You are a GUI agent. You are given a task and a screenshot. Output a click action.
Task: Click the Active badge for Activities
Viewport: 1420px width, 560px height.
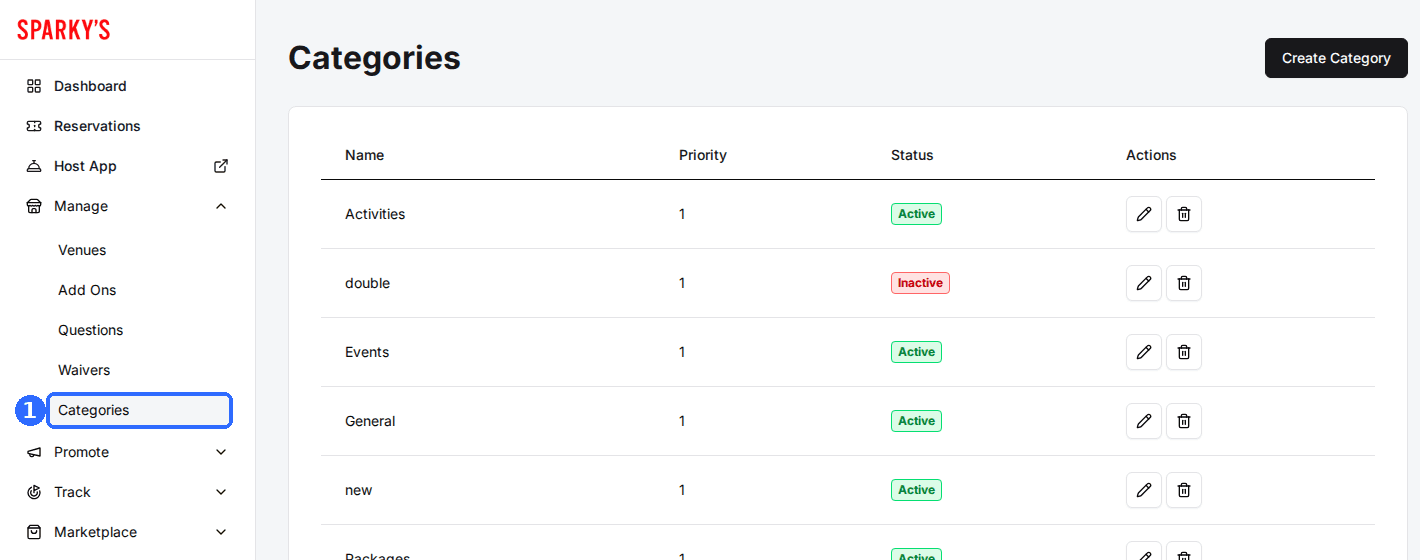pos(916,214)
